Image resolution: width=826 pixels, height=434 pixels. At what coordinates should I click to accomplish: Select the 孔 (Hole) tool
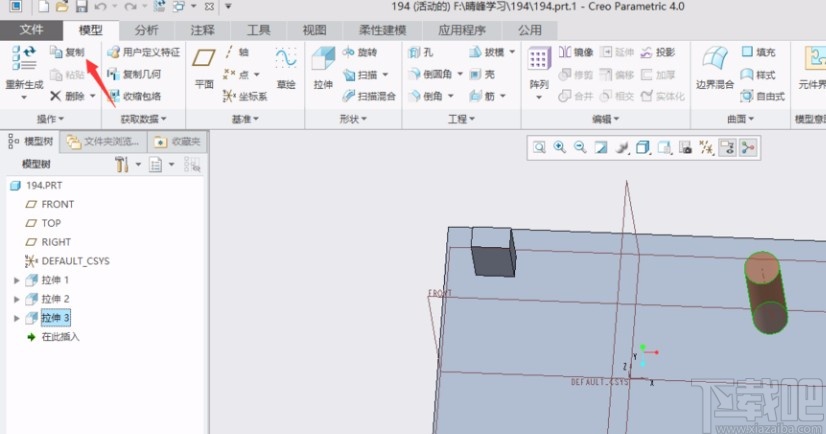(x=421, y=52)
